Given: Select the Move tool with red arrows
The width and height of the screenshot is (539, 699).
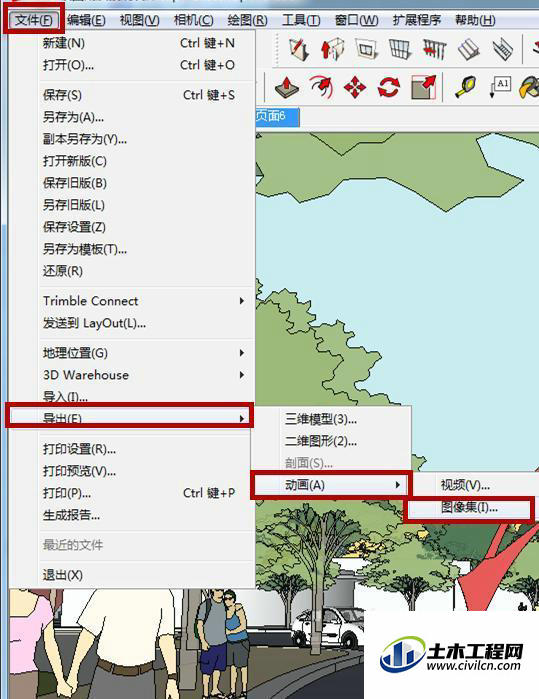Looking at the screenshot, I should [x=355, y=87].
